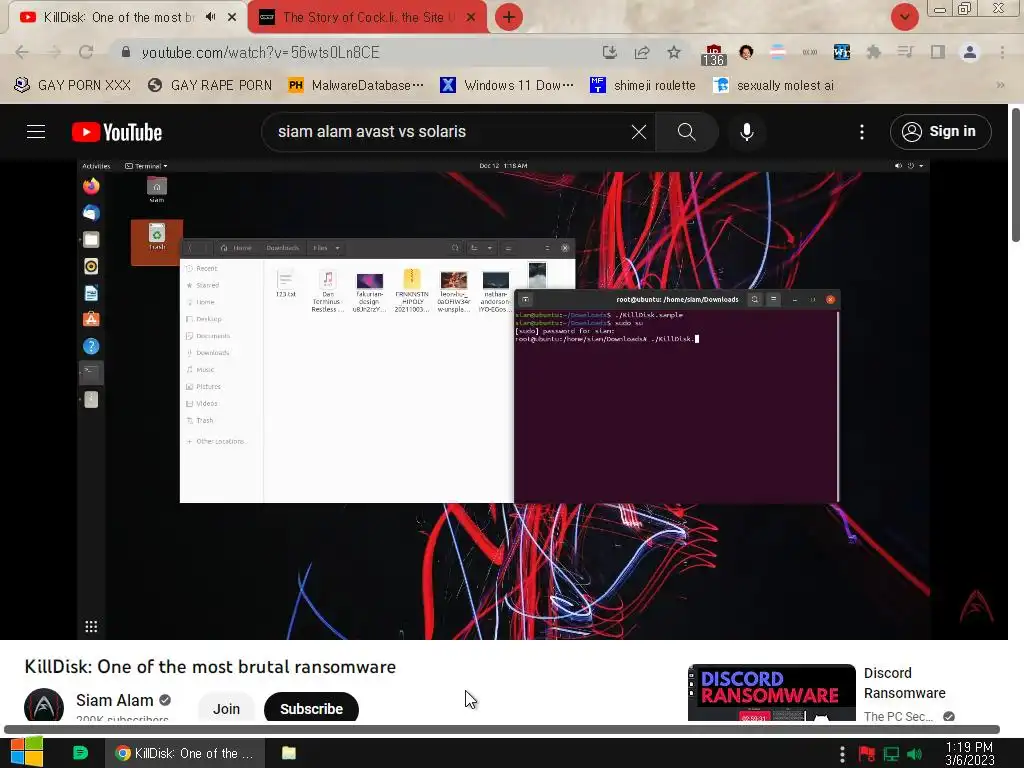Viewport: 1024px width, 768px height.
Task: Open the extension with the 136 badge
Action: point(713,54)
